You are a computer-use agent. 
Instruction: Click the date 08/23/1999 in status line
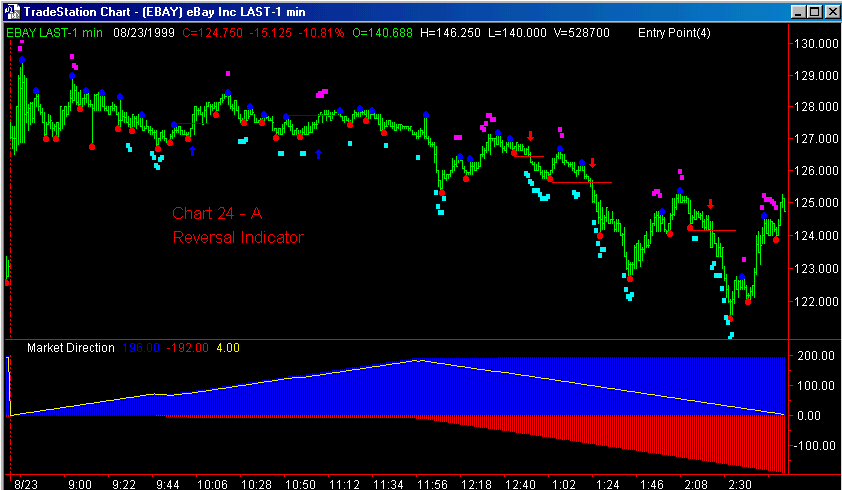(144, 33)
